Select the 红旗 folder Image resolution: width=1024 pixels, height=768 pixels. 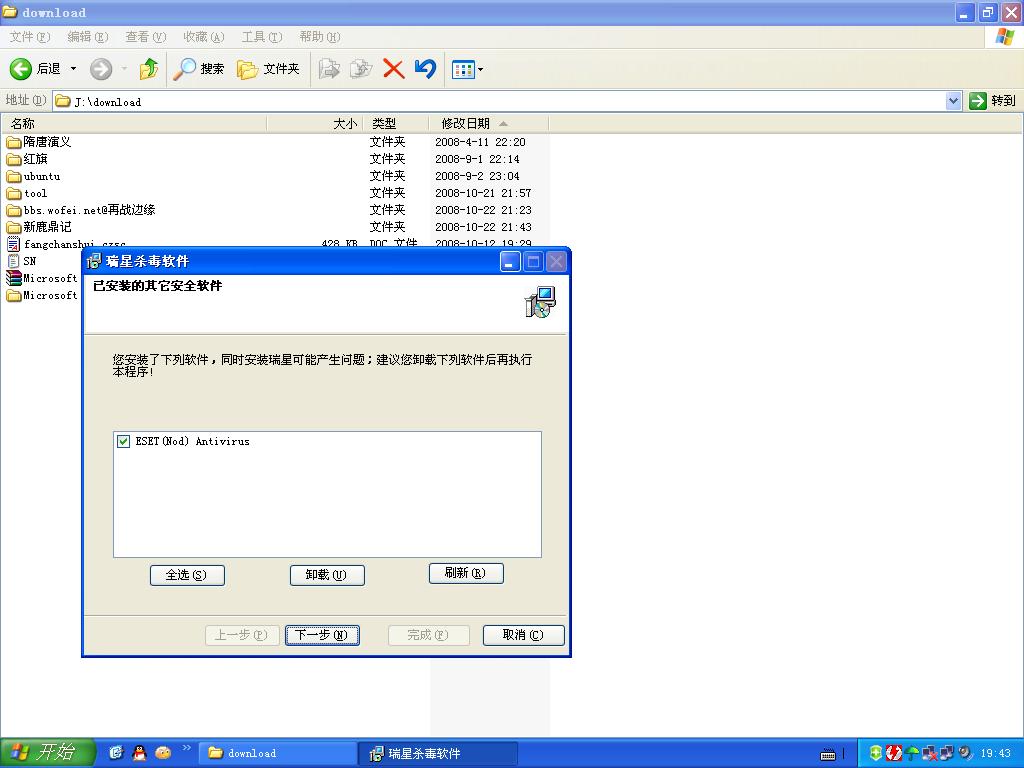coord(27,159)
